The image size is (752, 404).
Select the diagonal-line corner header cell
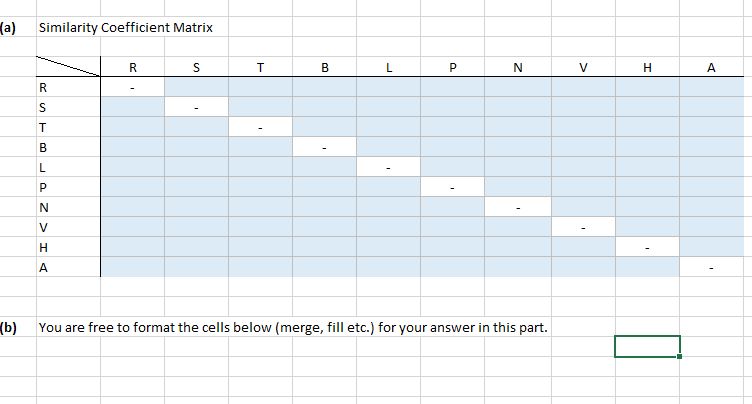pyautogui.click(x=69, y=67)
